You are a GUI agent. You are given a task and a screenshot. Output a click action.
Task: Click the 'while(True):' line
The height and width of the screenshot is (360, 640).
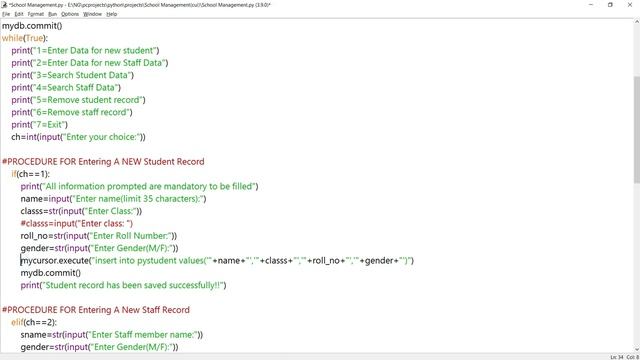[25, 38]
